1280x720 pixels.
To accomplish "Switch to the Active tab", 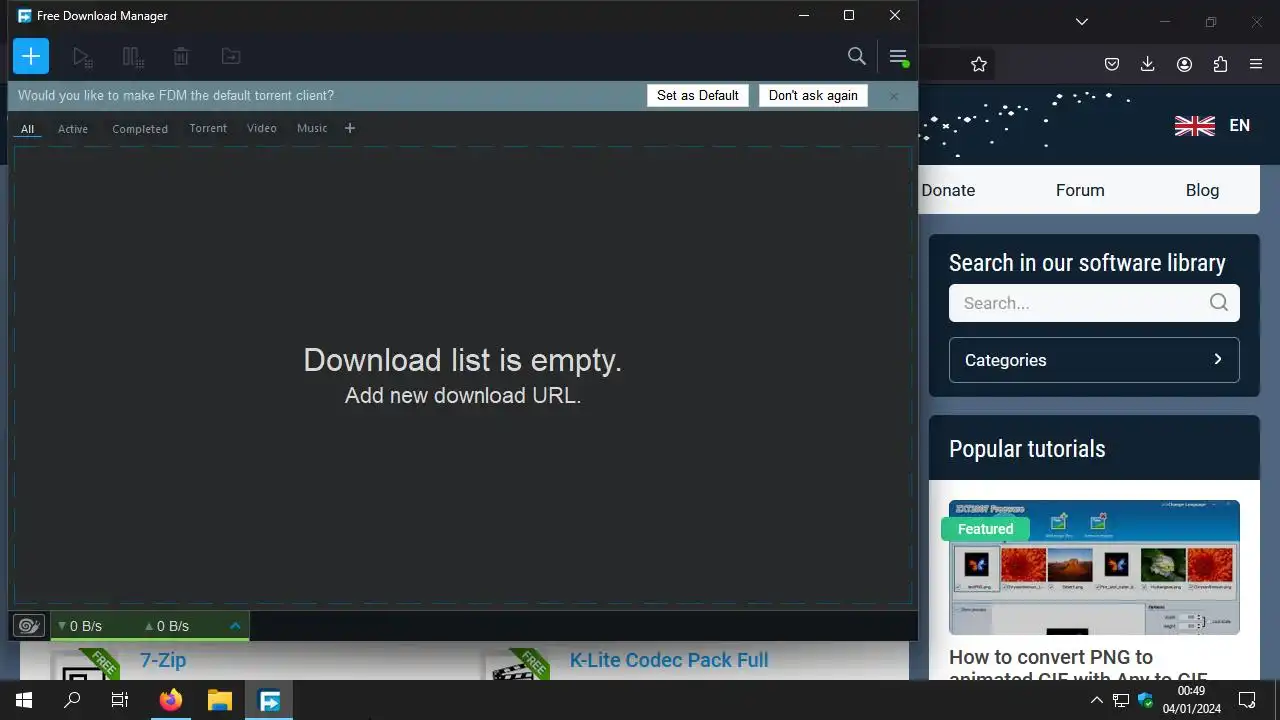I will 73,129.
